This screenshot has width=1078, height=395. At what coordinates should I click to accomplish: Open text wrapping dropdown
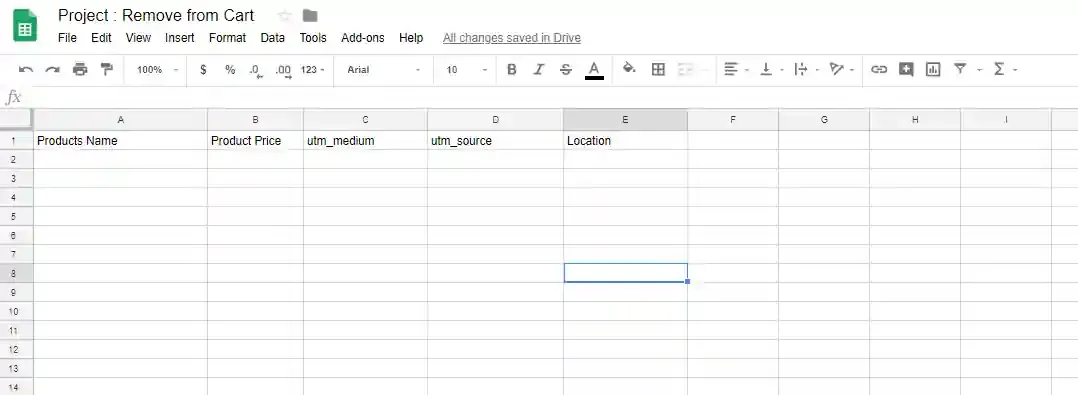click(806, 69)
